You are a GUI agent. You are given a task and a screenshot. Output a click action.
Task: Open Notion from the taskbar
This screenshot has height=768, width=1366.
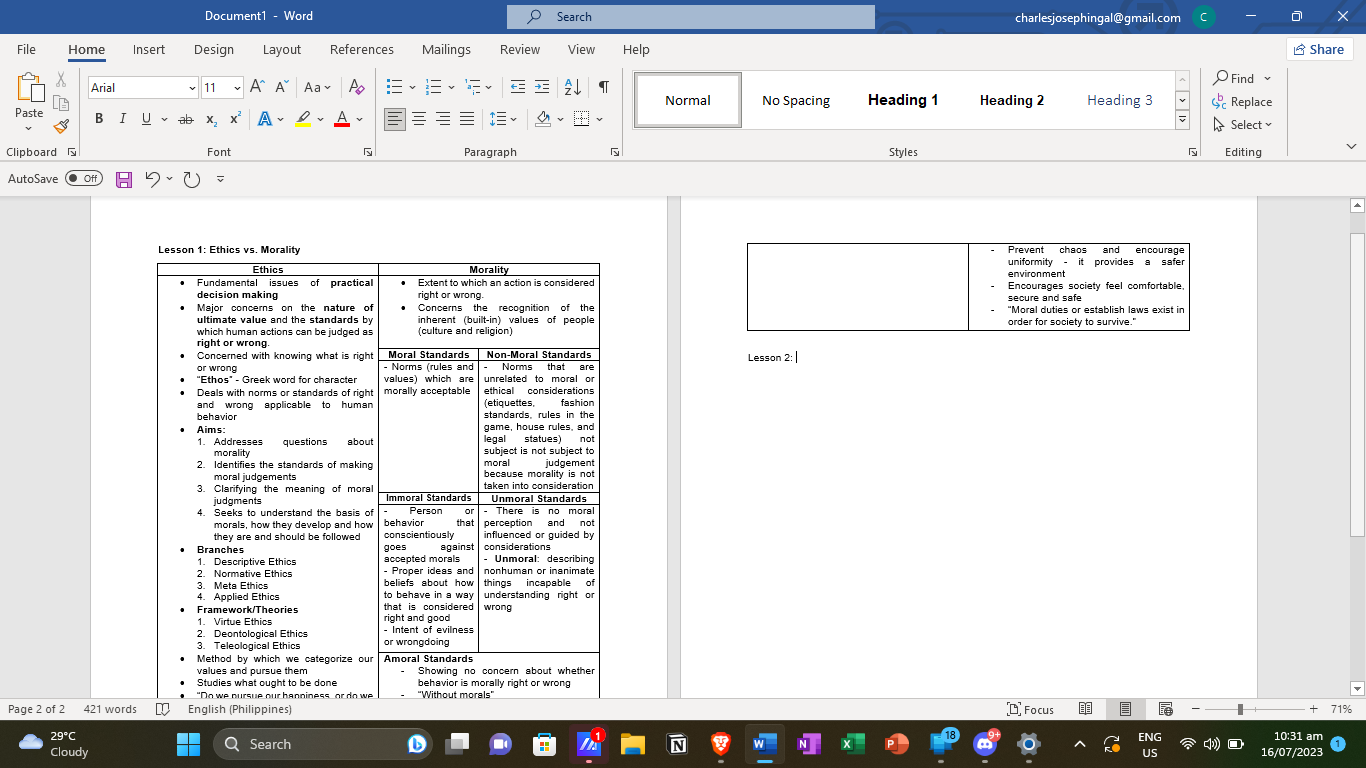pyautogui.click(x=678, y=744)
